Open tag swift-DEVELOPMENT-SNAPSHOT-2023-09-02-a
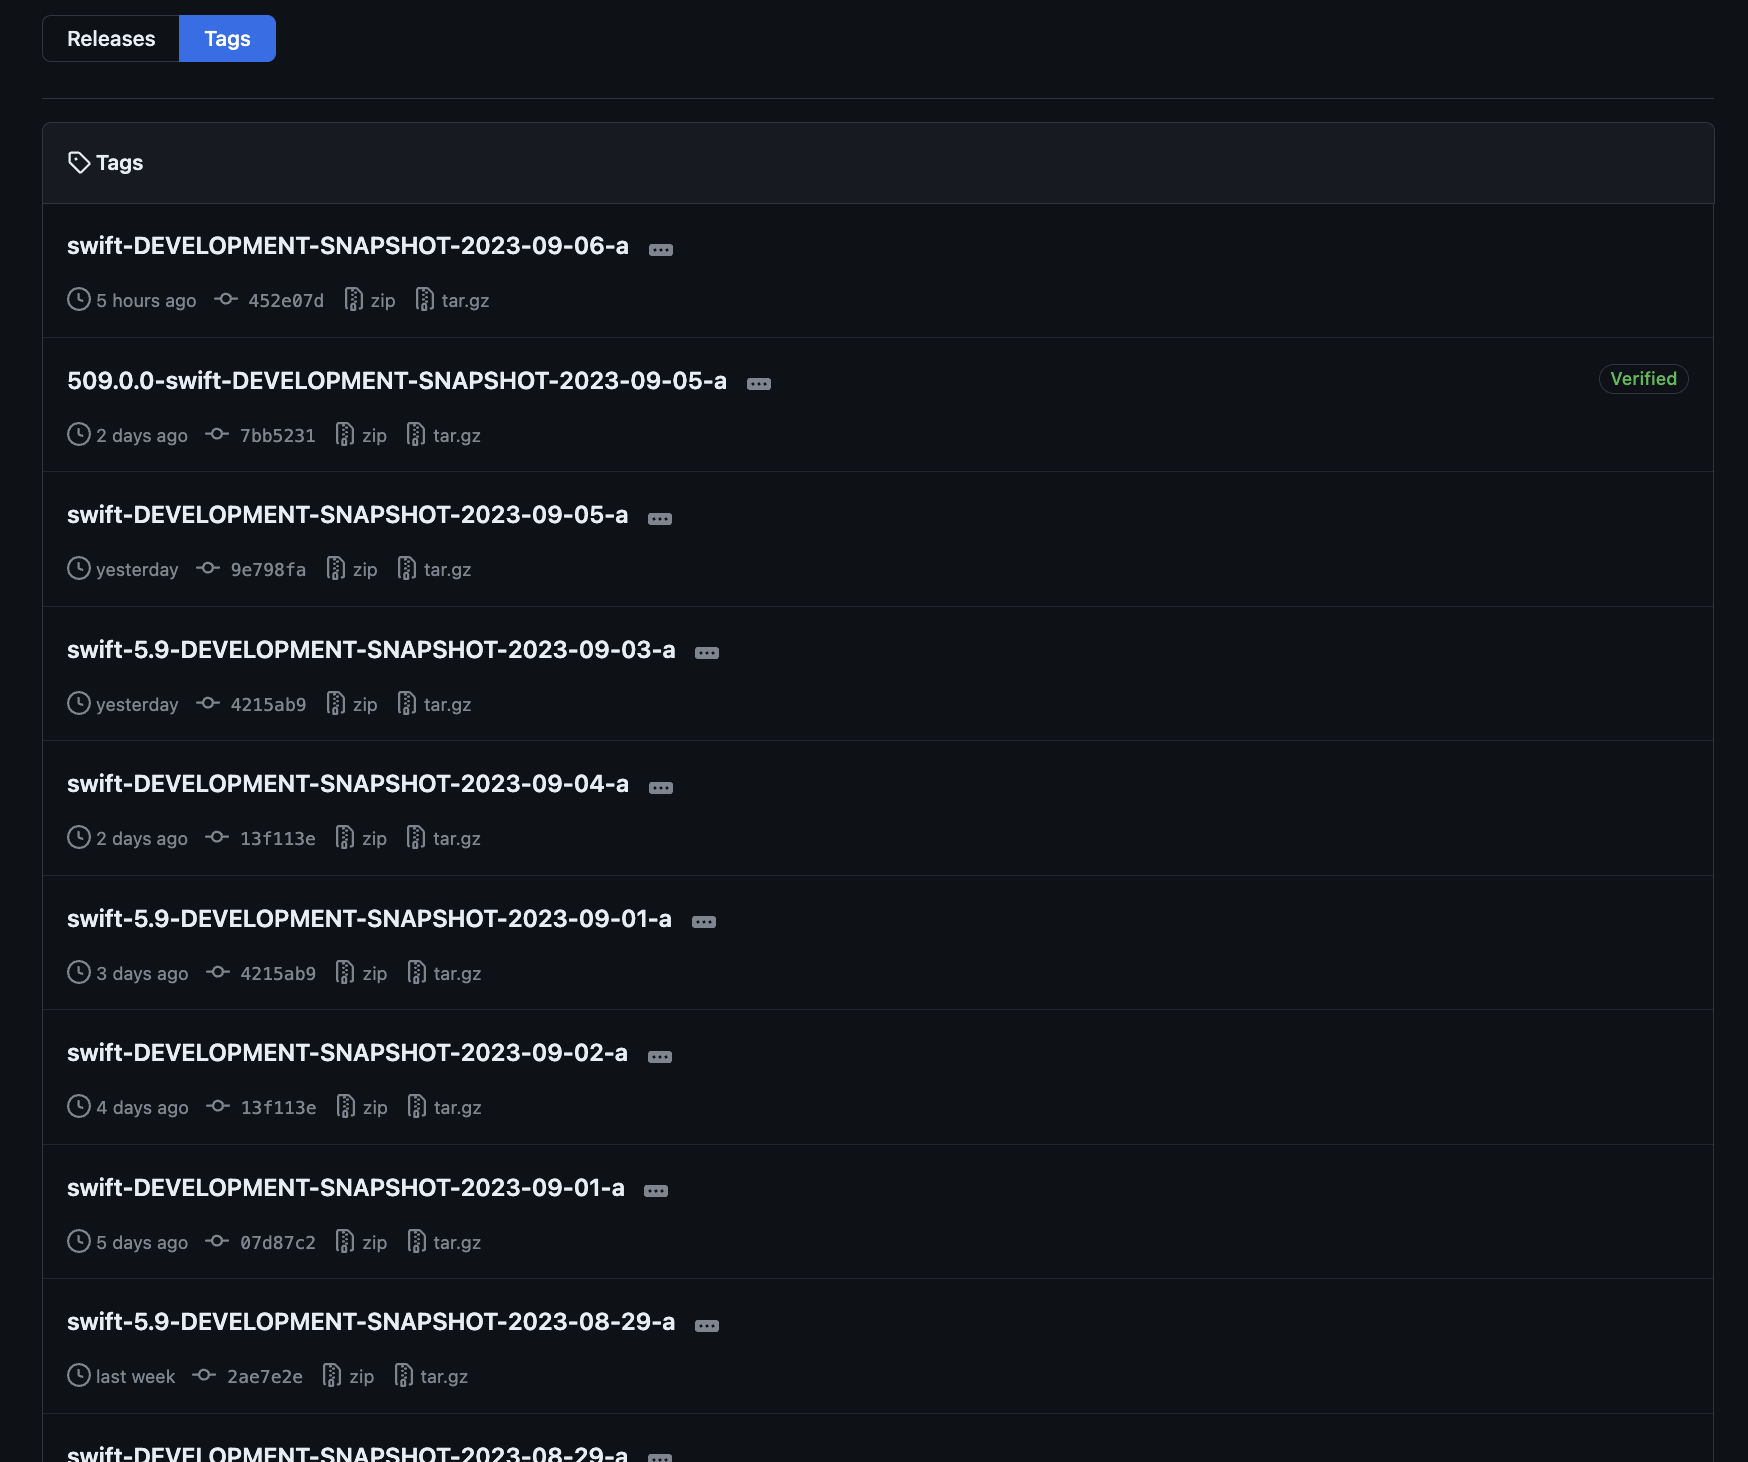1748x1462 pixels. [347, 1053]
